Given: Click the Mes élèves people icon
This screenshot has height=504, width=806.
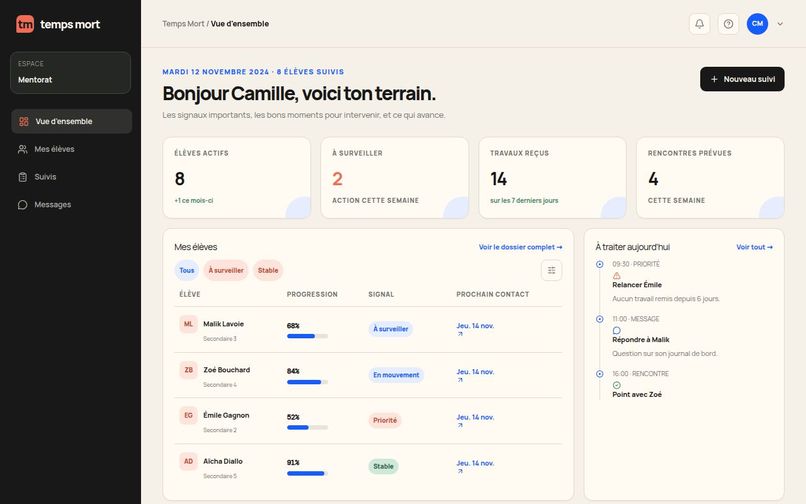Looking at the screenshot, I should tap(23, 149).
